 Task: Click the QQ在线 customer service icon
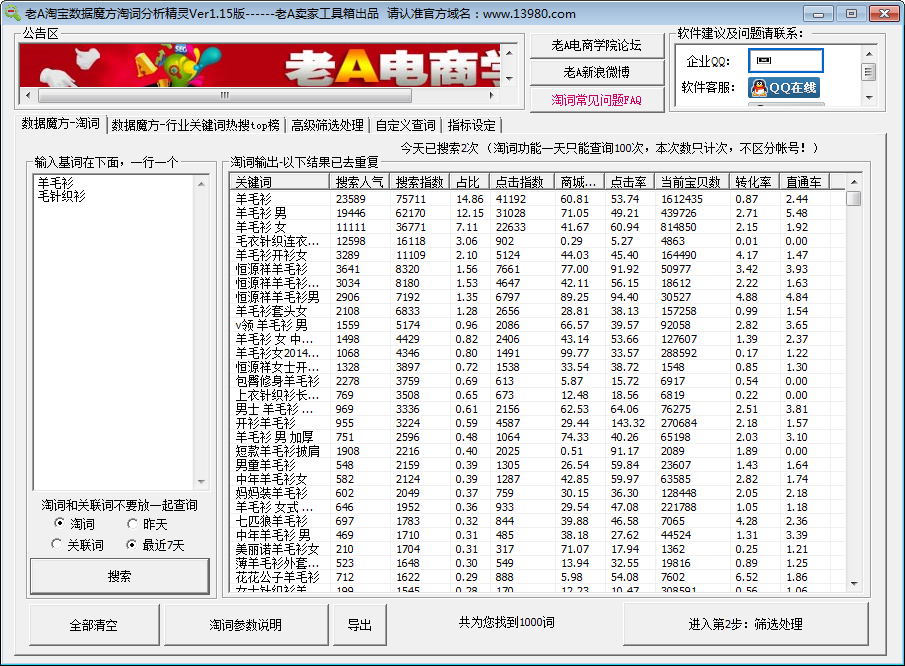tap(784, 88)
